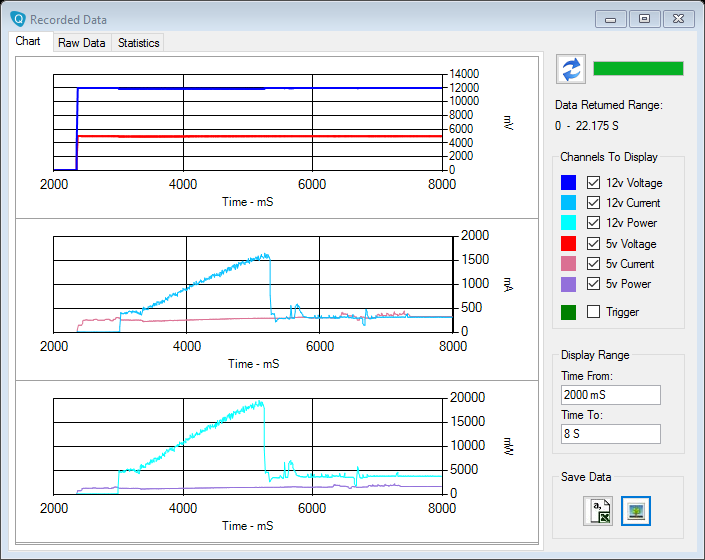Toggle the 12v Voltage checkbox
This screenshot has width=705, height=560.
(x=594, y=183)
